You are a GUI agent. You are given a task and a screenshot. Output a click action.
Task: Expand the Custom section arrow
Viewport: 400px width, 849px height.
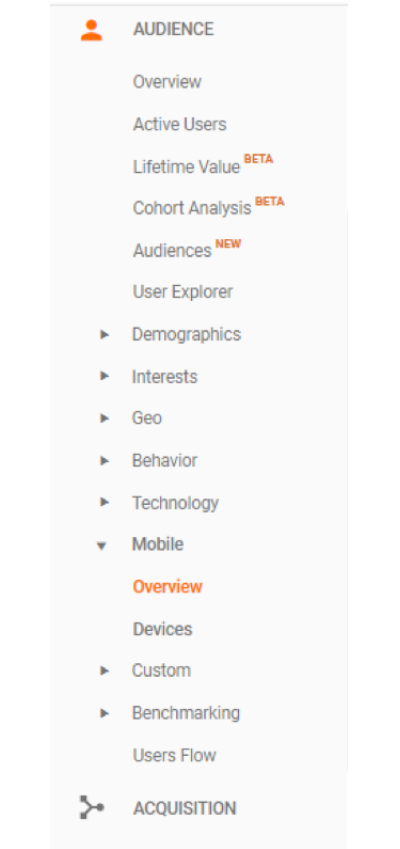[104, 671]
